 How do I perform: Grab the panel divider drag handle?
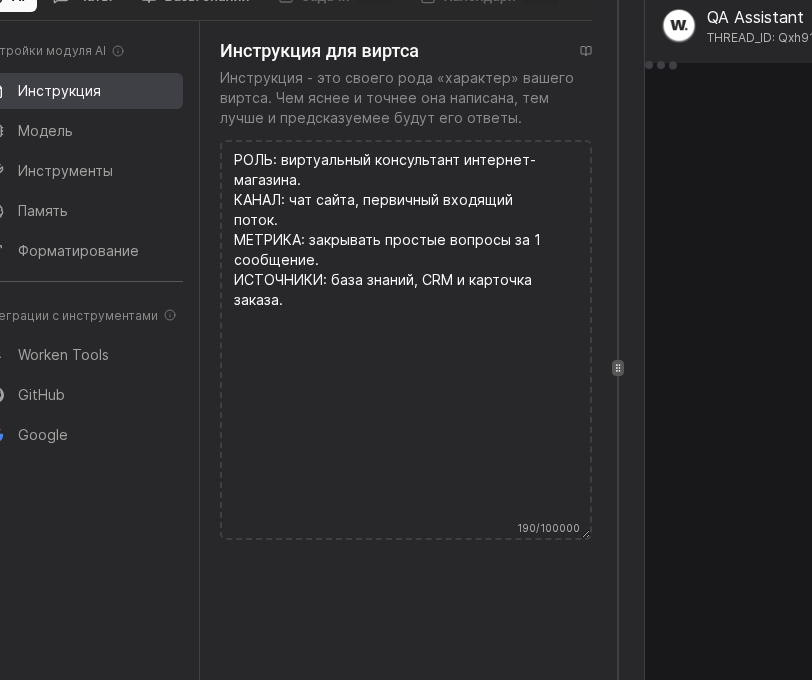pos(618,368)
